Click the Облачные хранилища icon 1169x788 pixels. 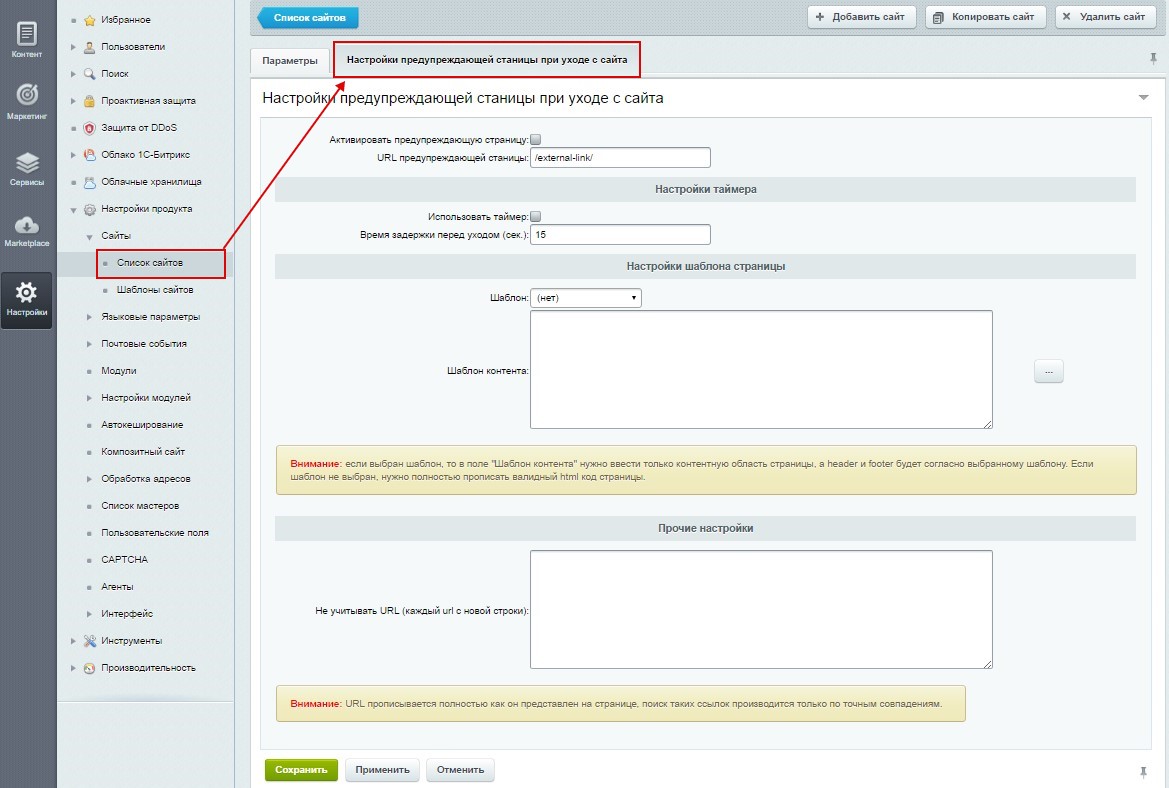pyautogui.click(x=89, y=182)
